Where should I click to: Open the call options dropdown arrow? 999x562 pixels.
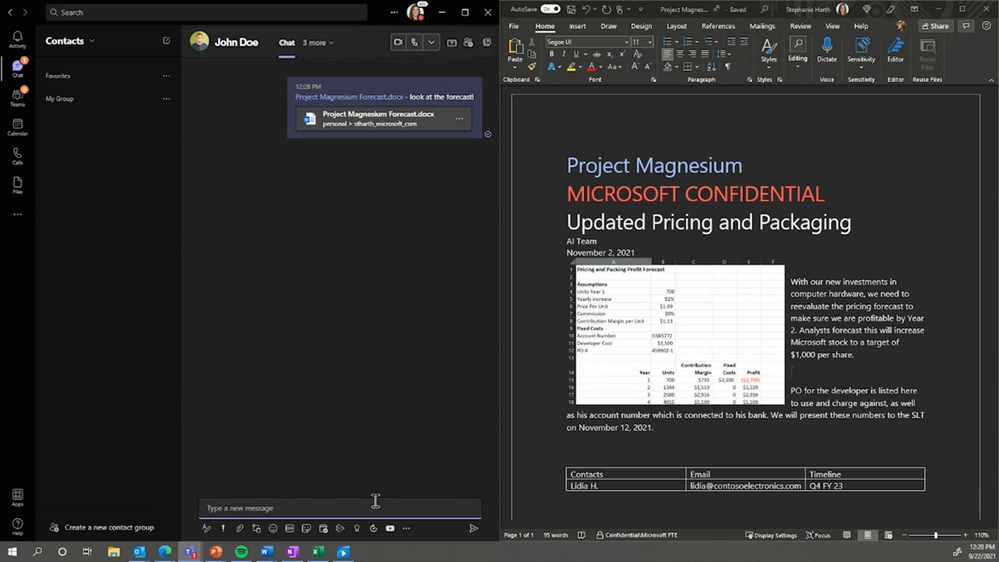pos(431,42)
